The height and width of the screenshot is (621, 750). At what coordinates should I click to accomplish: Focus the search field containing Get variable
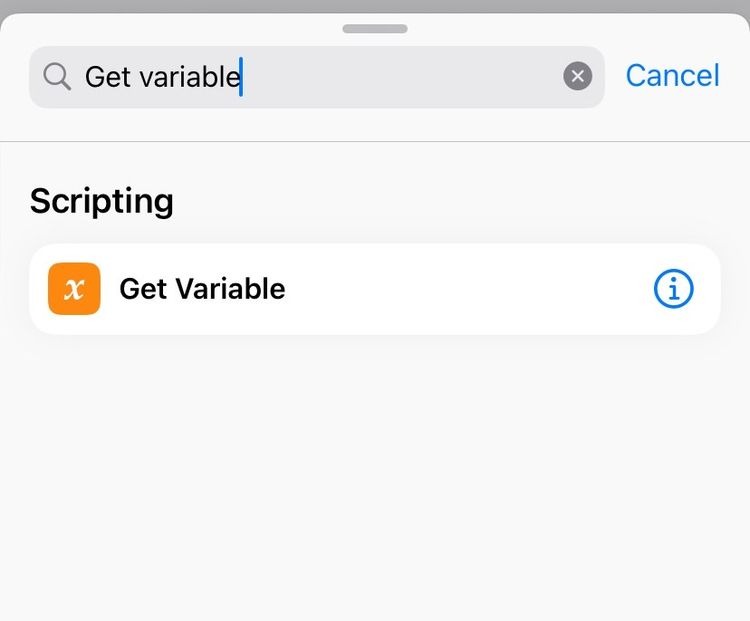pos(317,77)
